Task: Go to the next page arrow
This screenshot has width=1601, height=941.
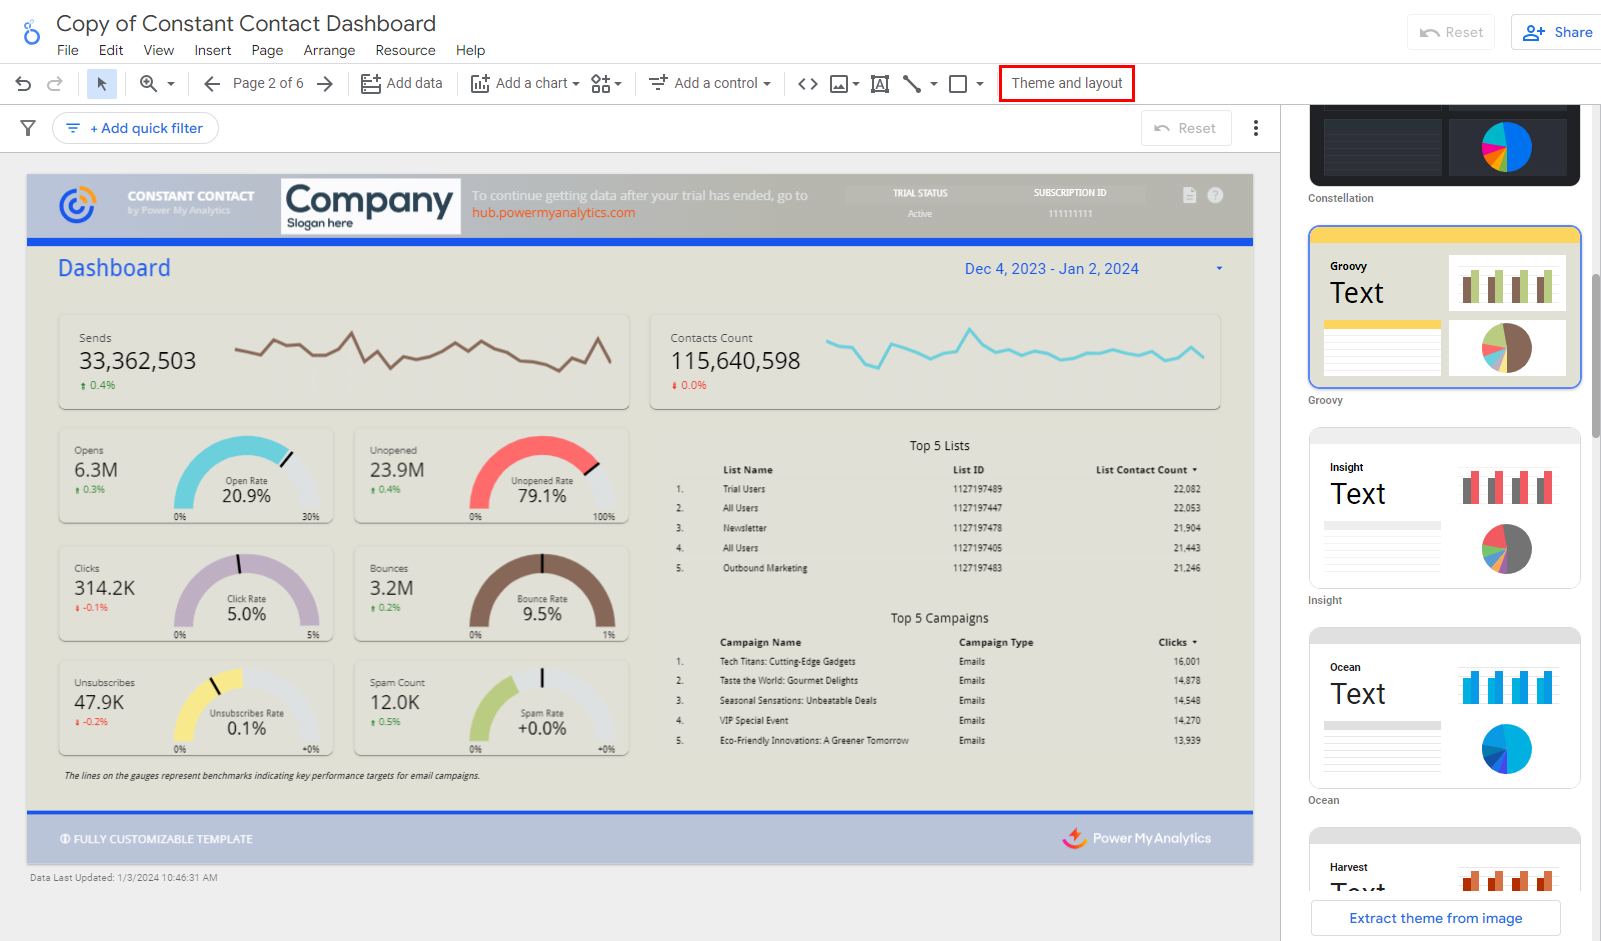Action: click(325, 84)
